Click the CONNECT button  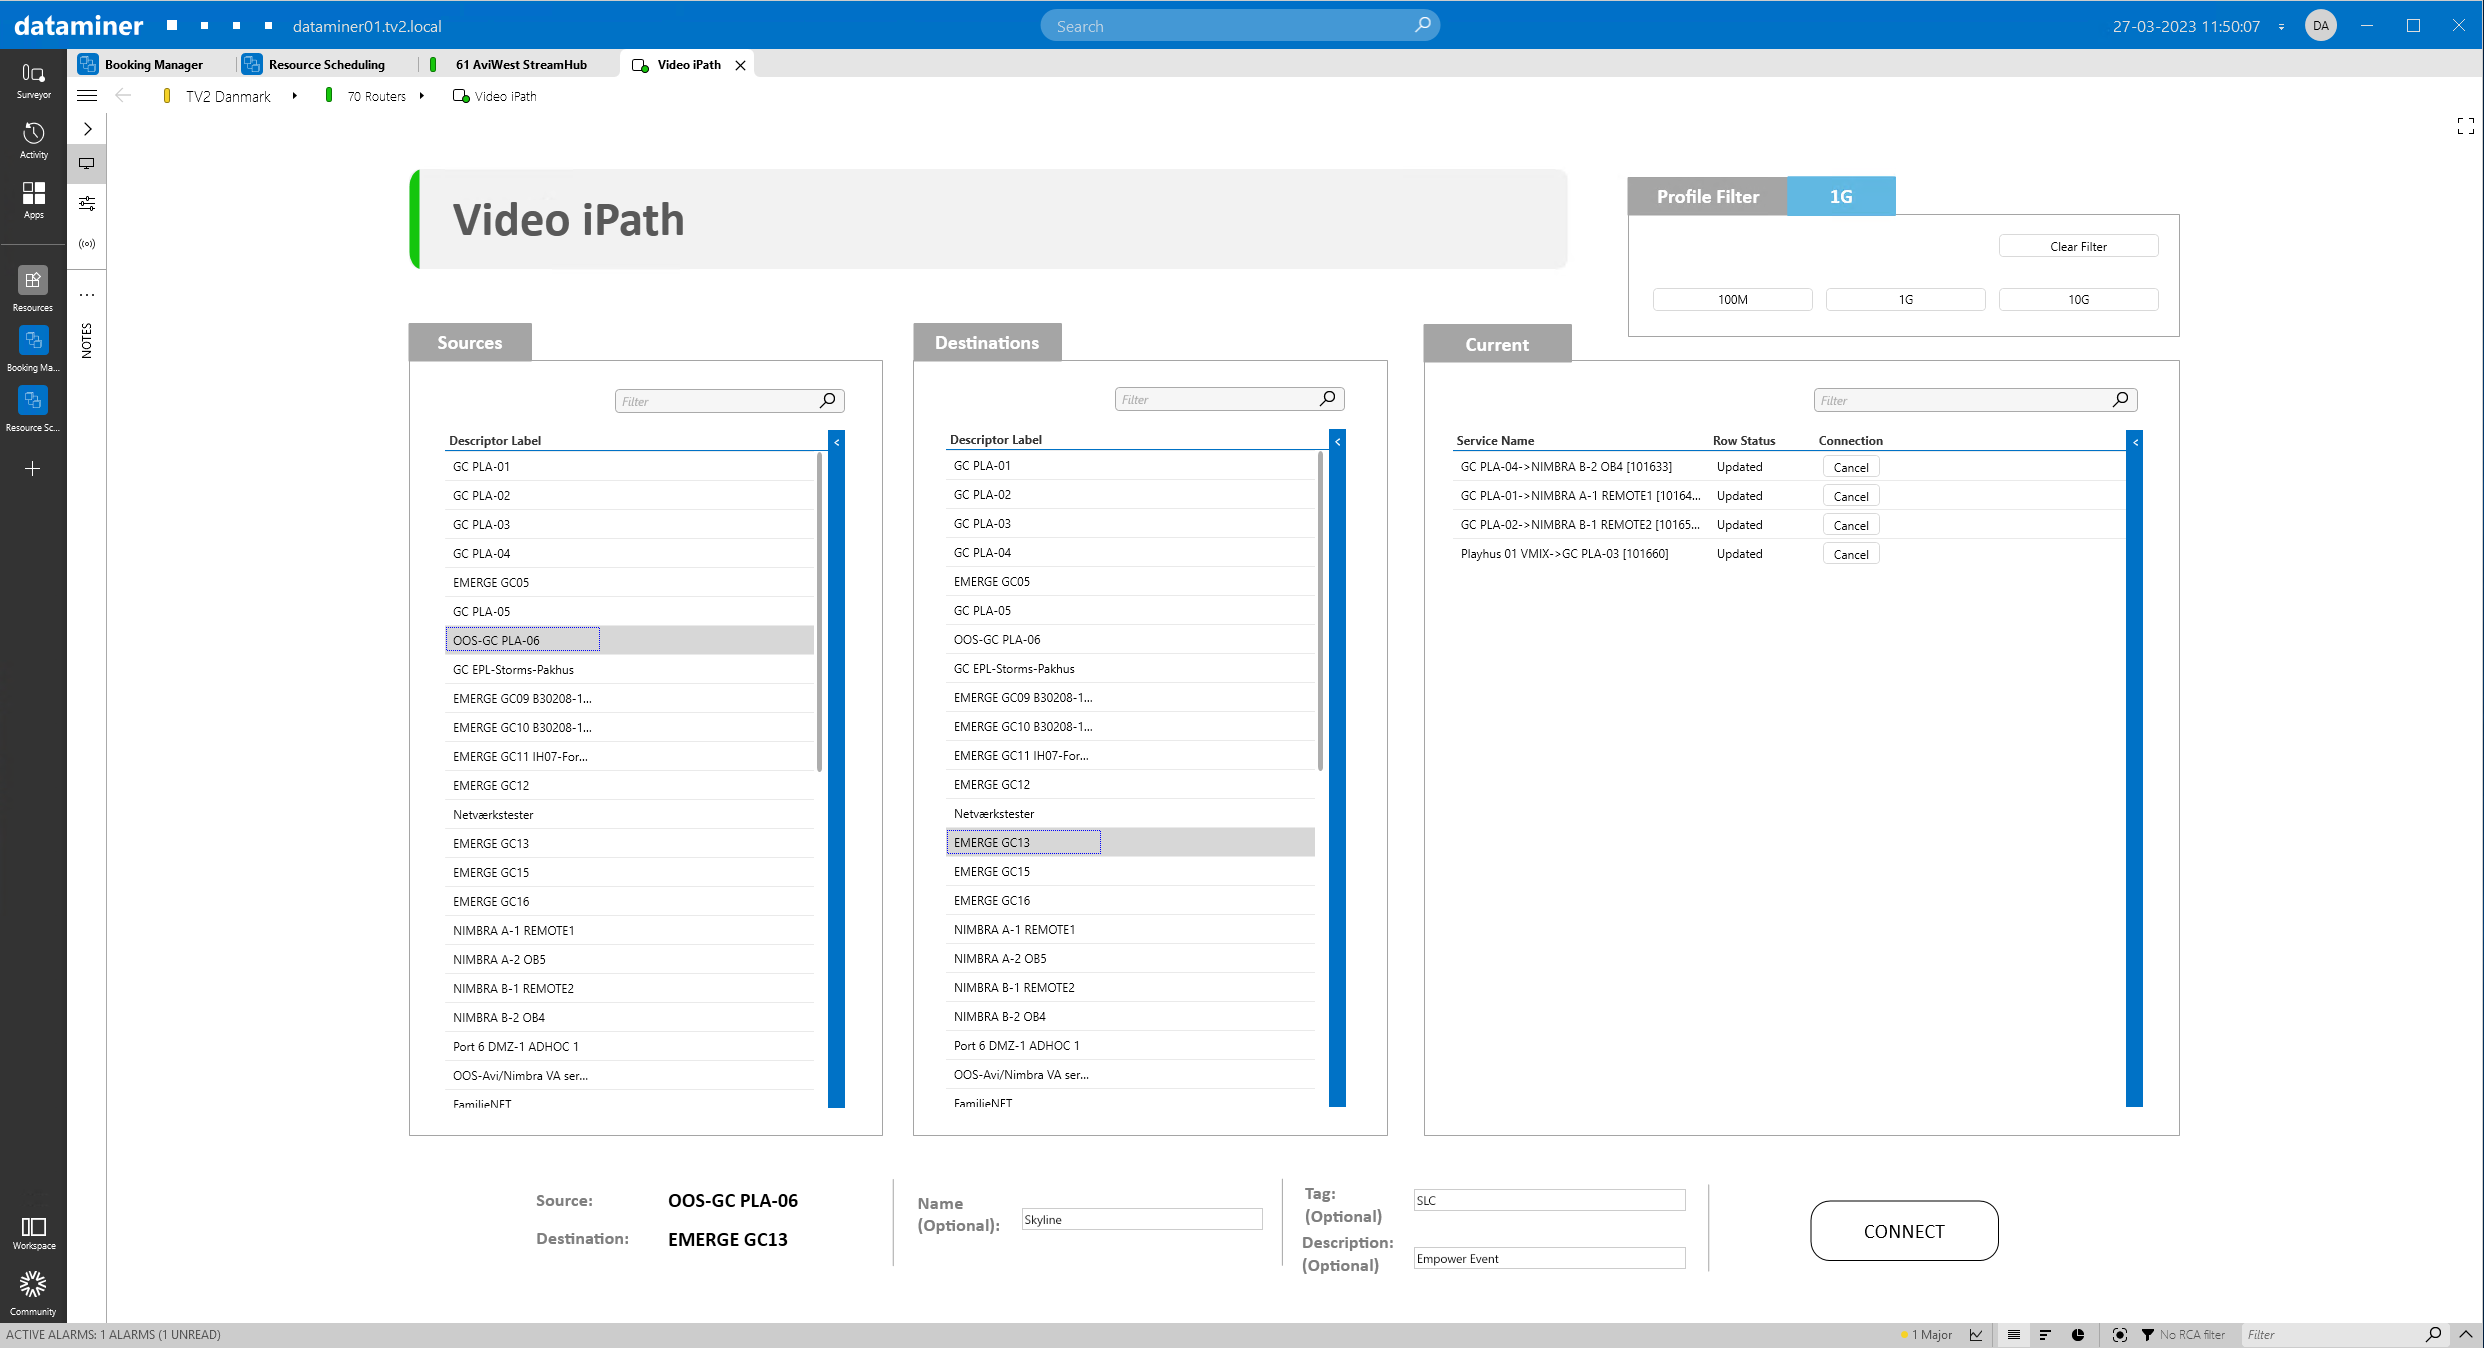1904,1231
